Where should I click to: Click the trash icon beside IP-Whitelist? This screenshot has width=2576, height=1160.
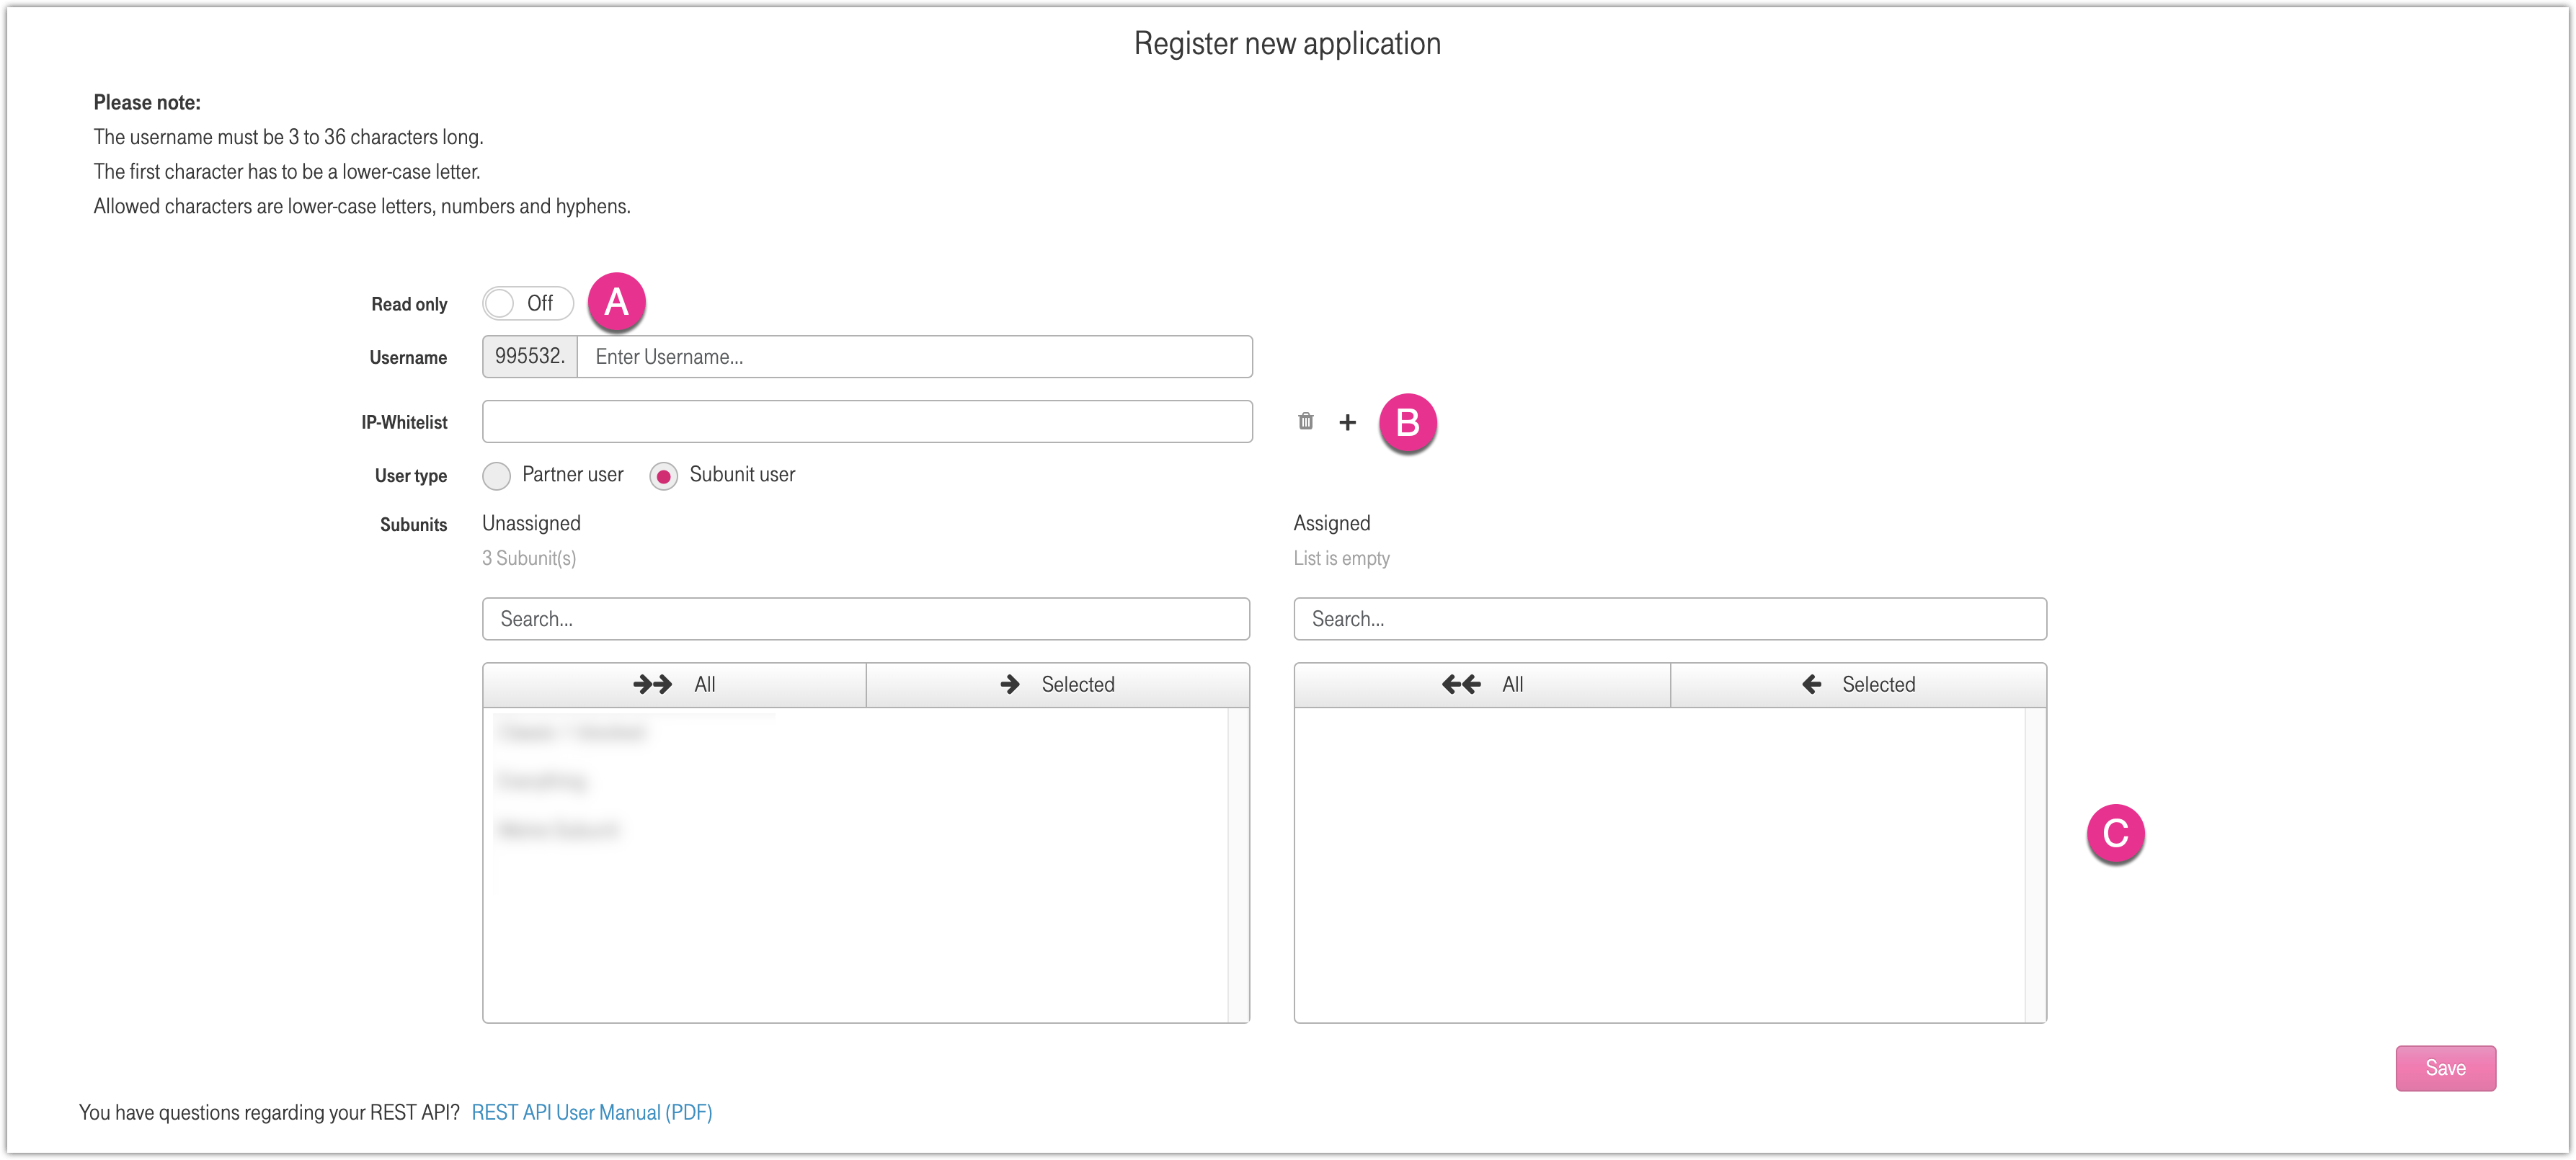pos(1305,421)
